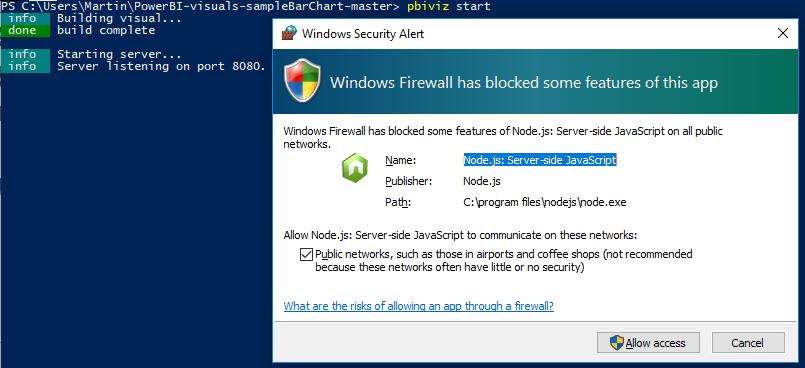Select the highlighted Node.js name field
The image size is (805, 368).
[540, 160]
